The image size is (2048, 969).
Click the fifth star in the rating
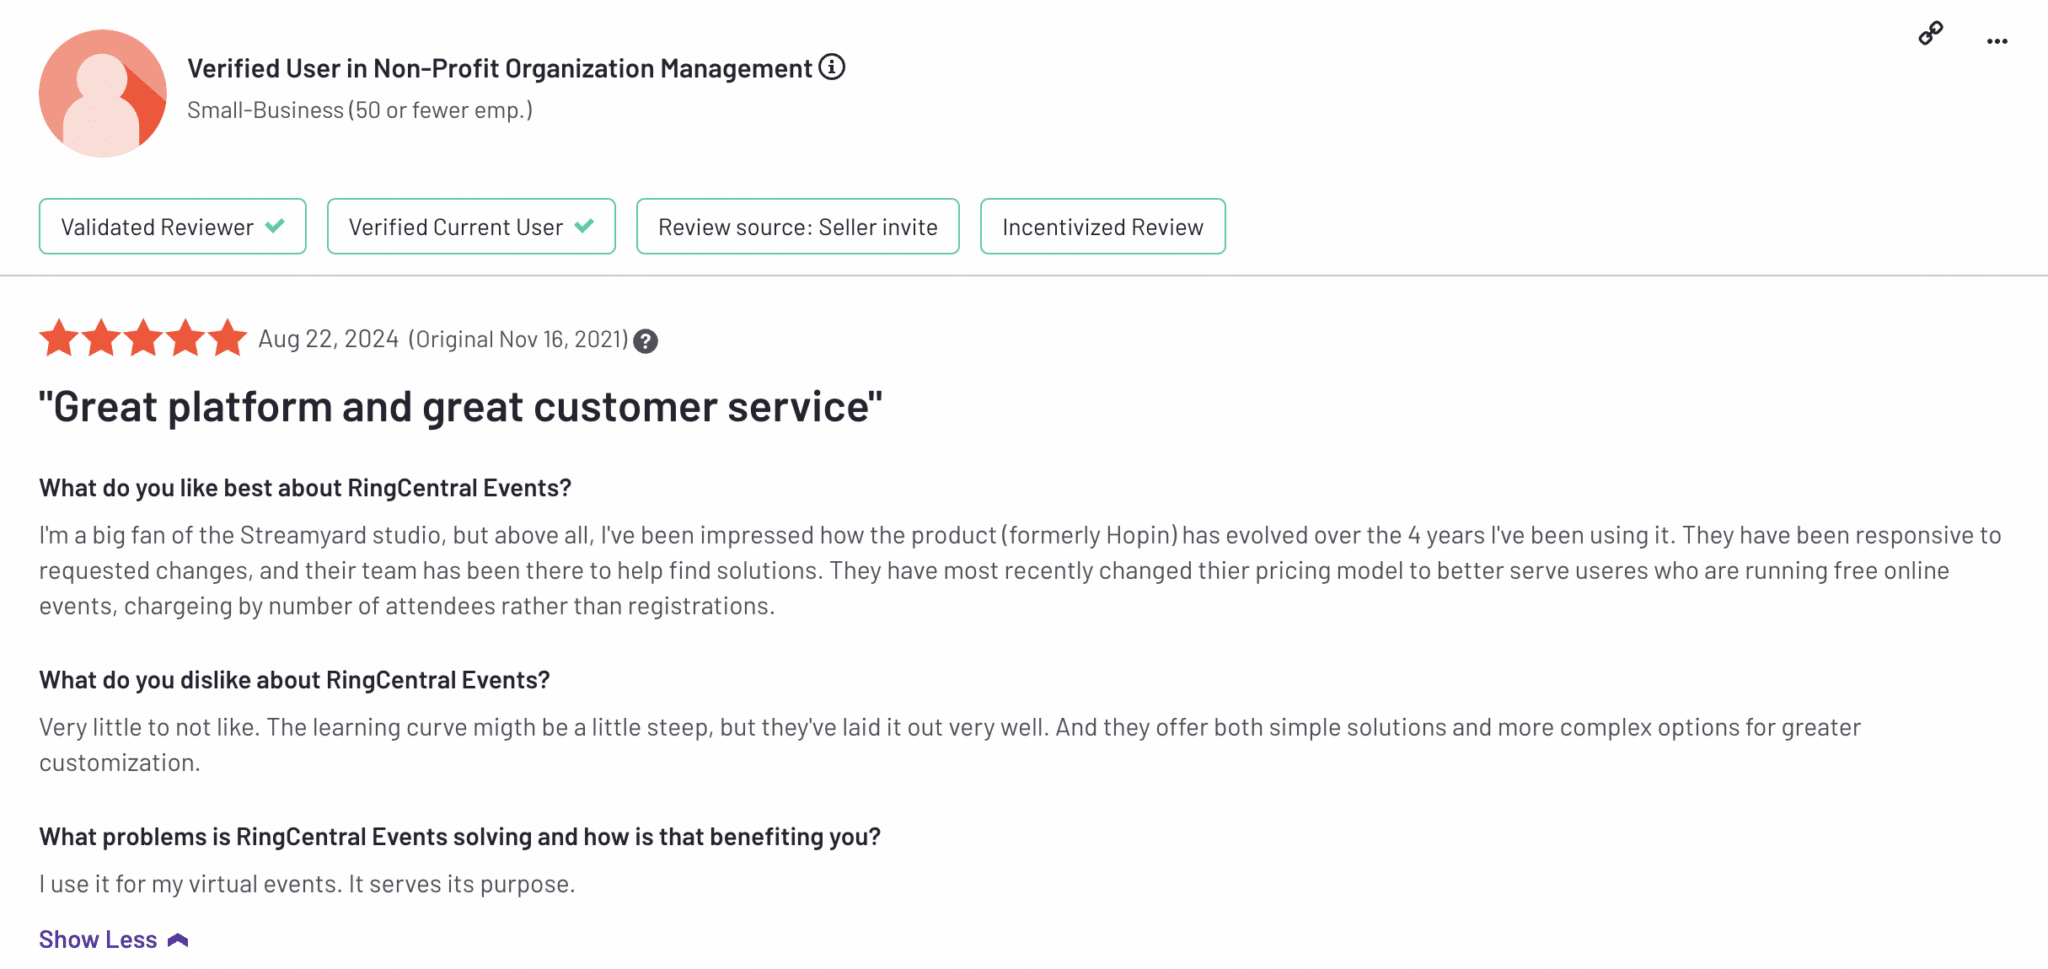coord(228,338)
